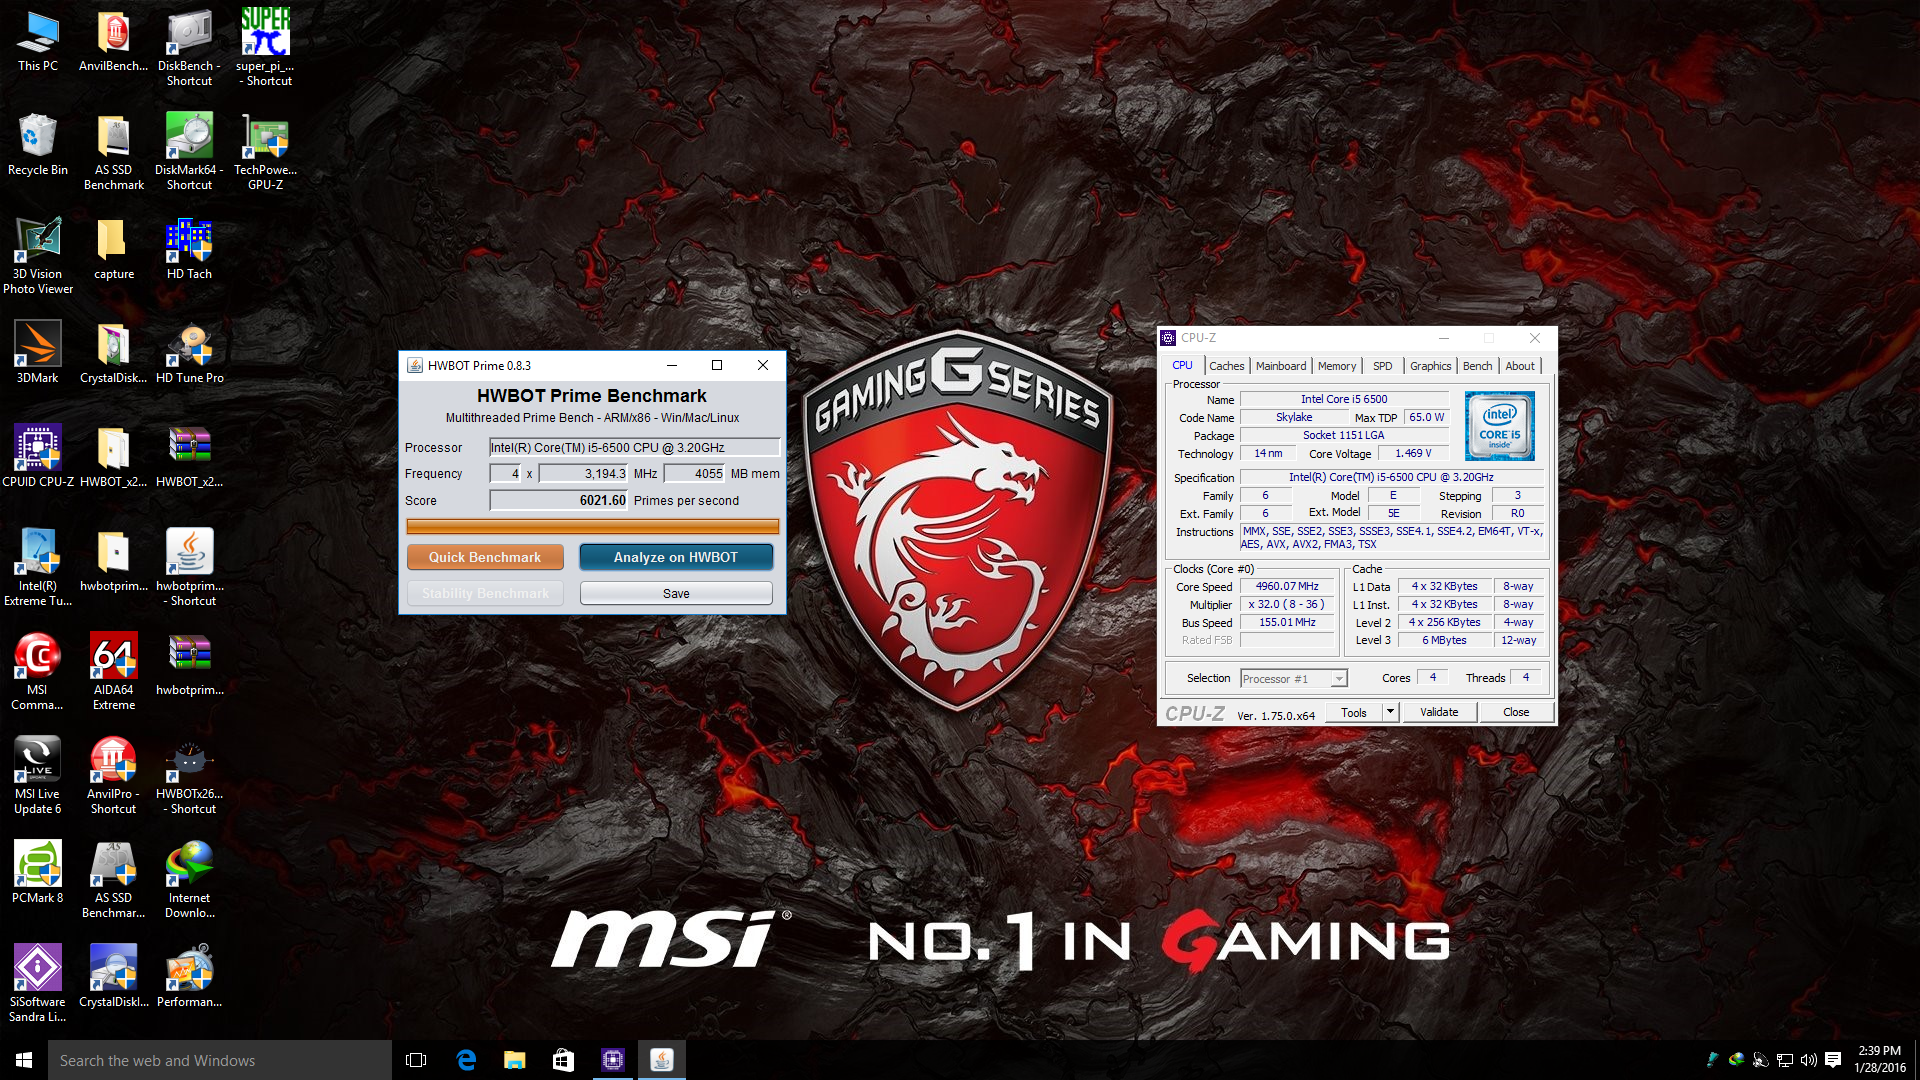The height and width of the screenshot is (1080, 1920).
Task: Open volume control in system tray
Action: [1808, 1060]
